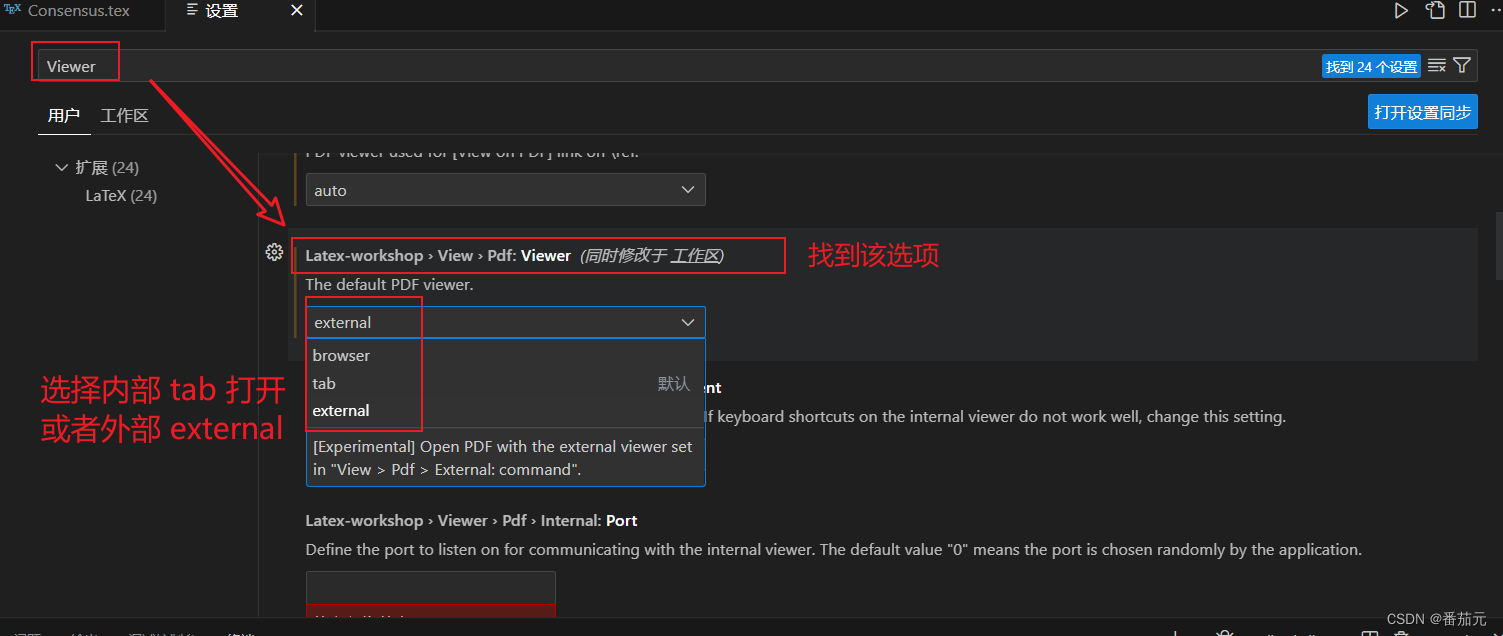Open the settings filter funnel icon
Screen dimensions: 1503x636
pos(1462,66)
